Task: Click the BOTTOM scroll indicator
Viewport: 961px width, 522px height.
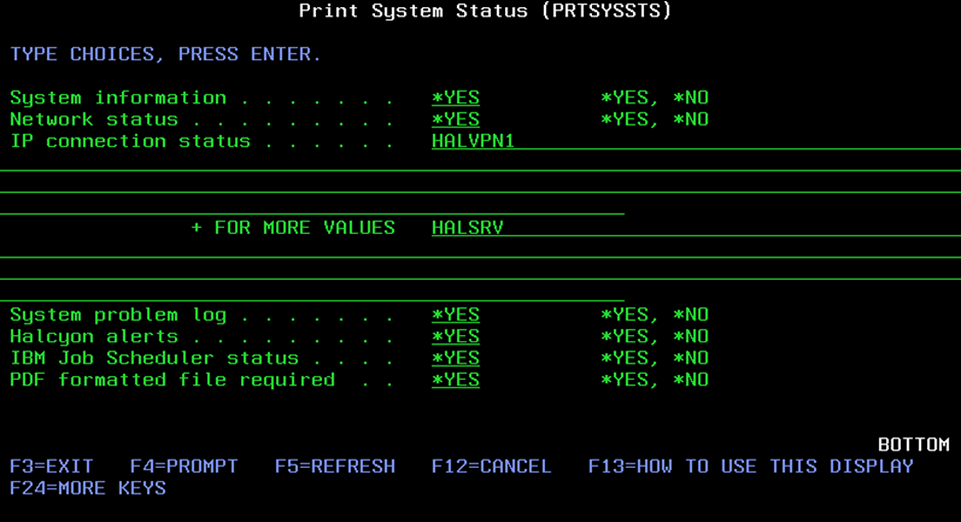Action: coord(913,445)
